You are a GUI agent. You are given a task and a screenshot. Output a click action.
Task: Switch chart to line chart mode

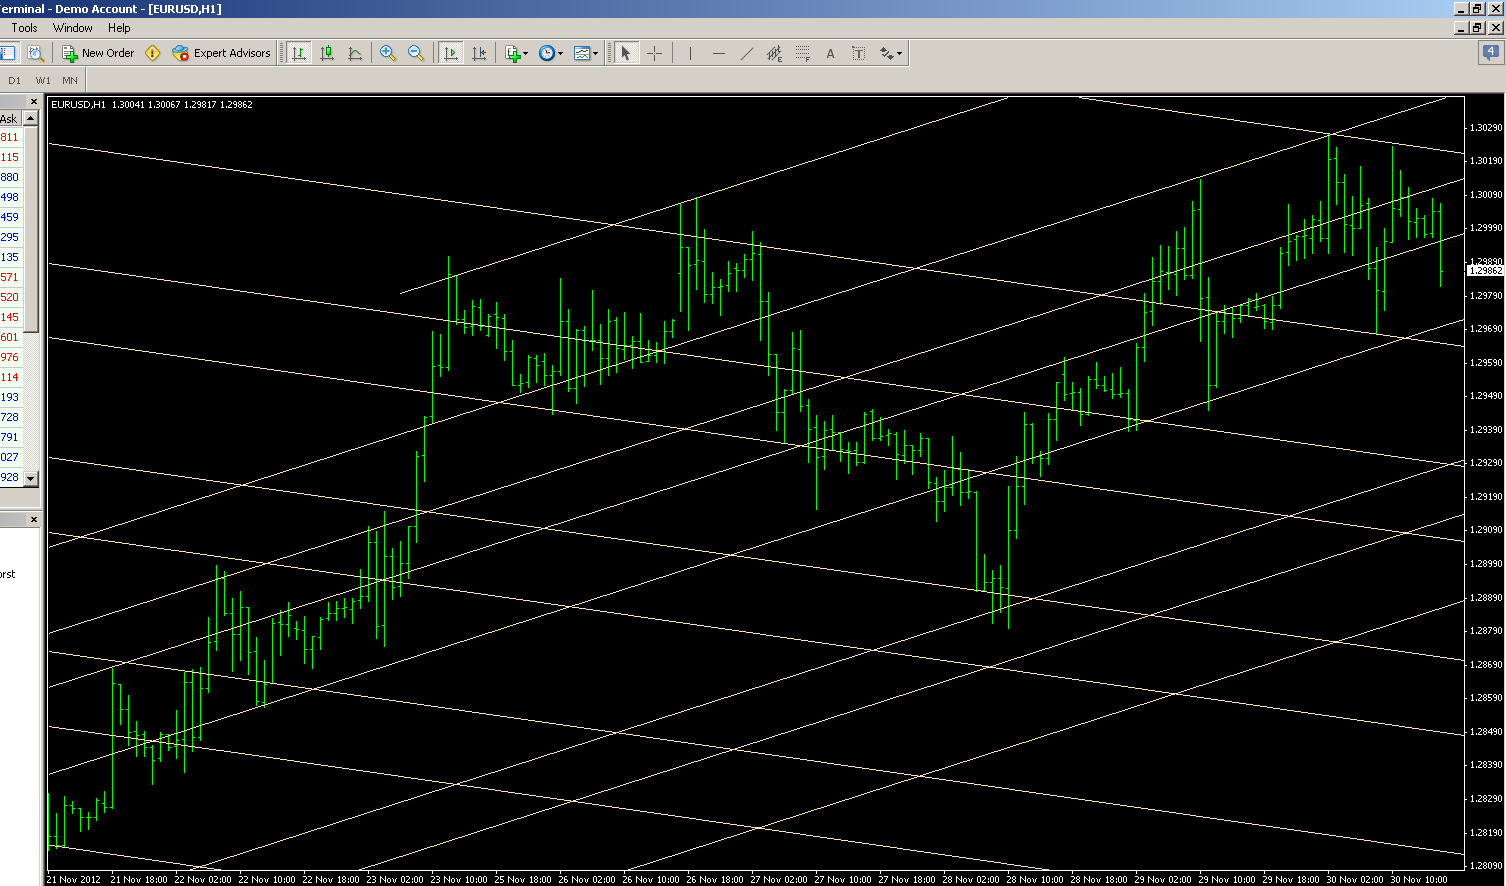355,53
